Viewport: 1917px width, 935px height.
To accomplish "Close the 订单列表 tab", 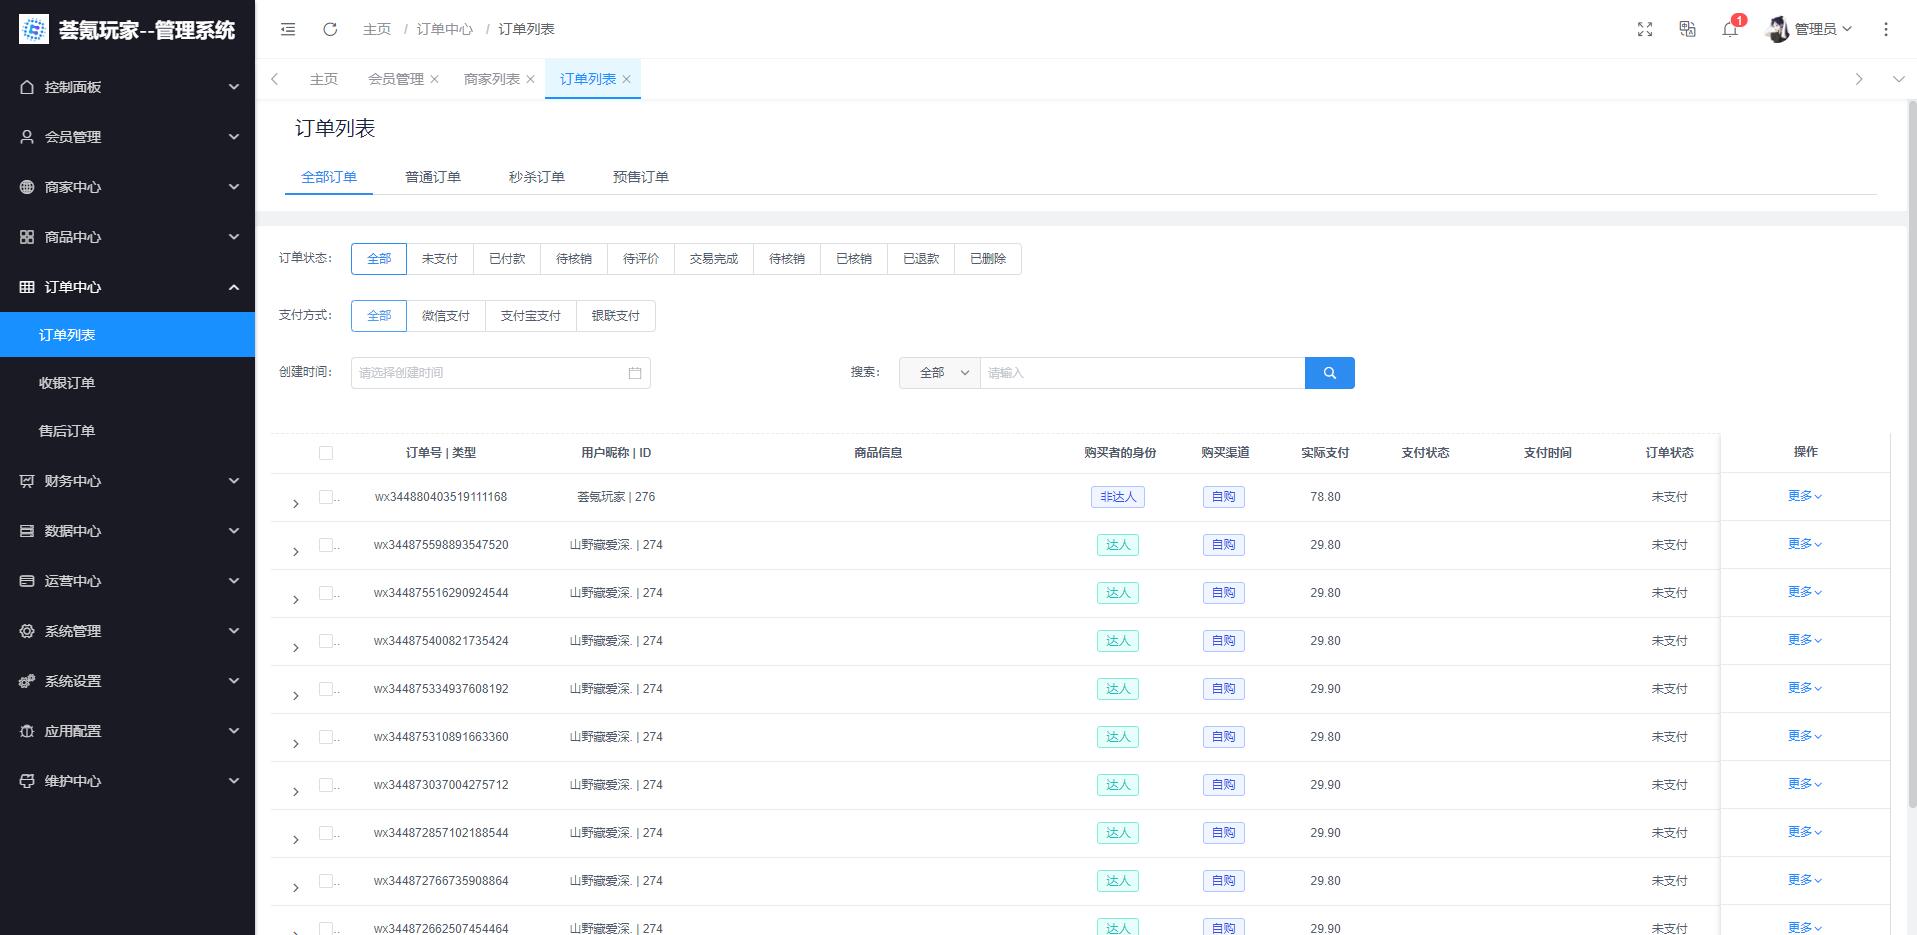I will click(x=627, y=79).
